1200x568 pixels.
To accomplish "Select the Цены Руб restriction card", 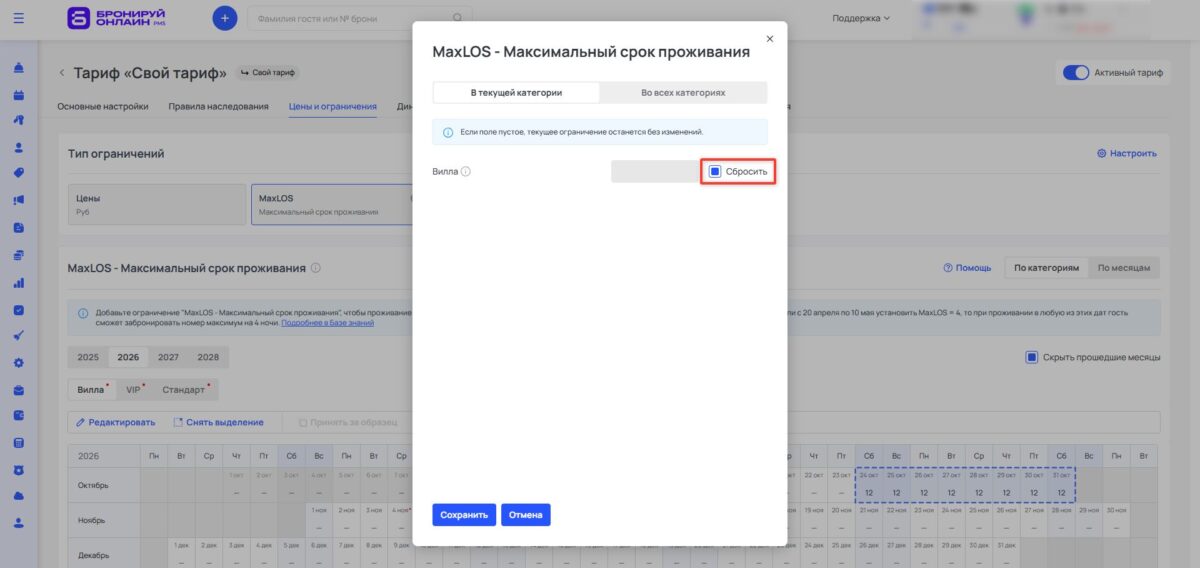I will 157,204.
